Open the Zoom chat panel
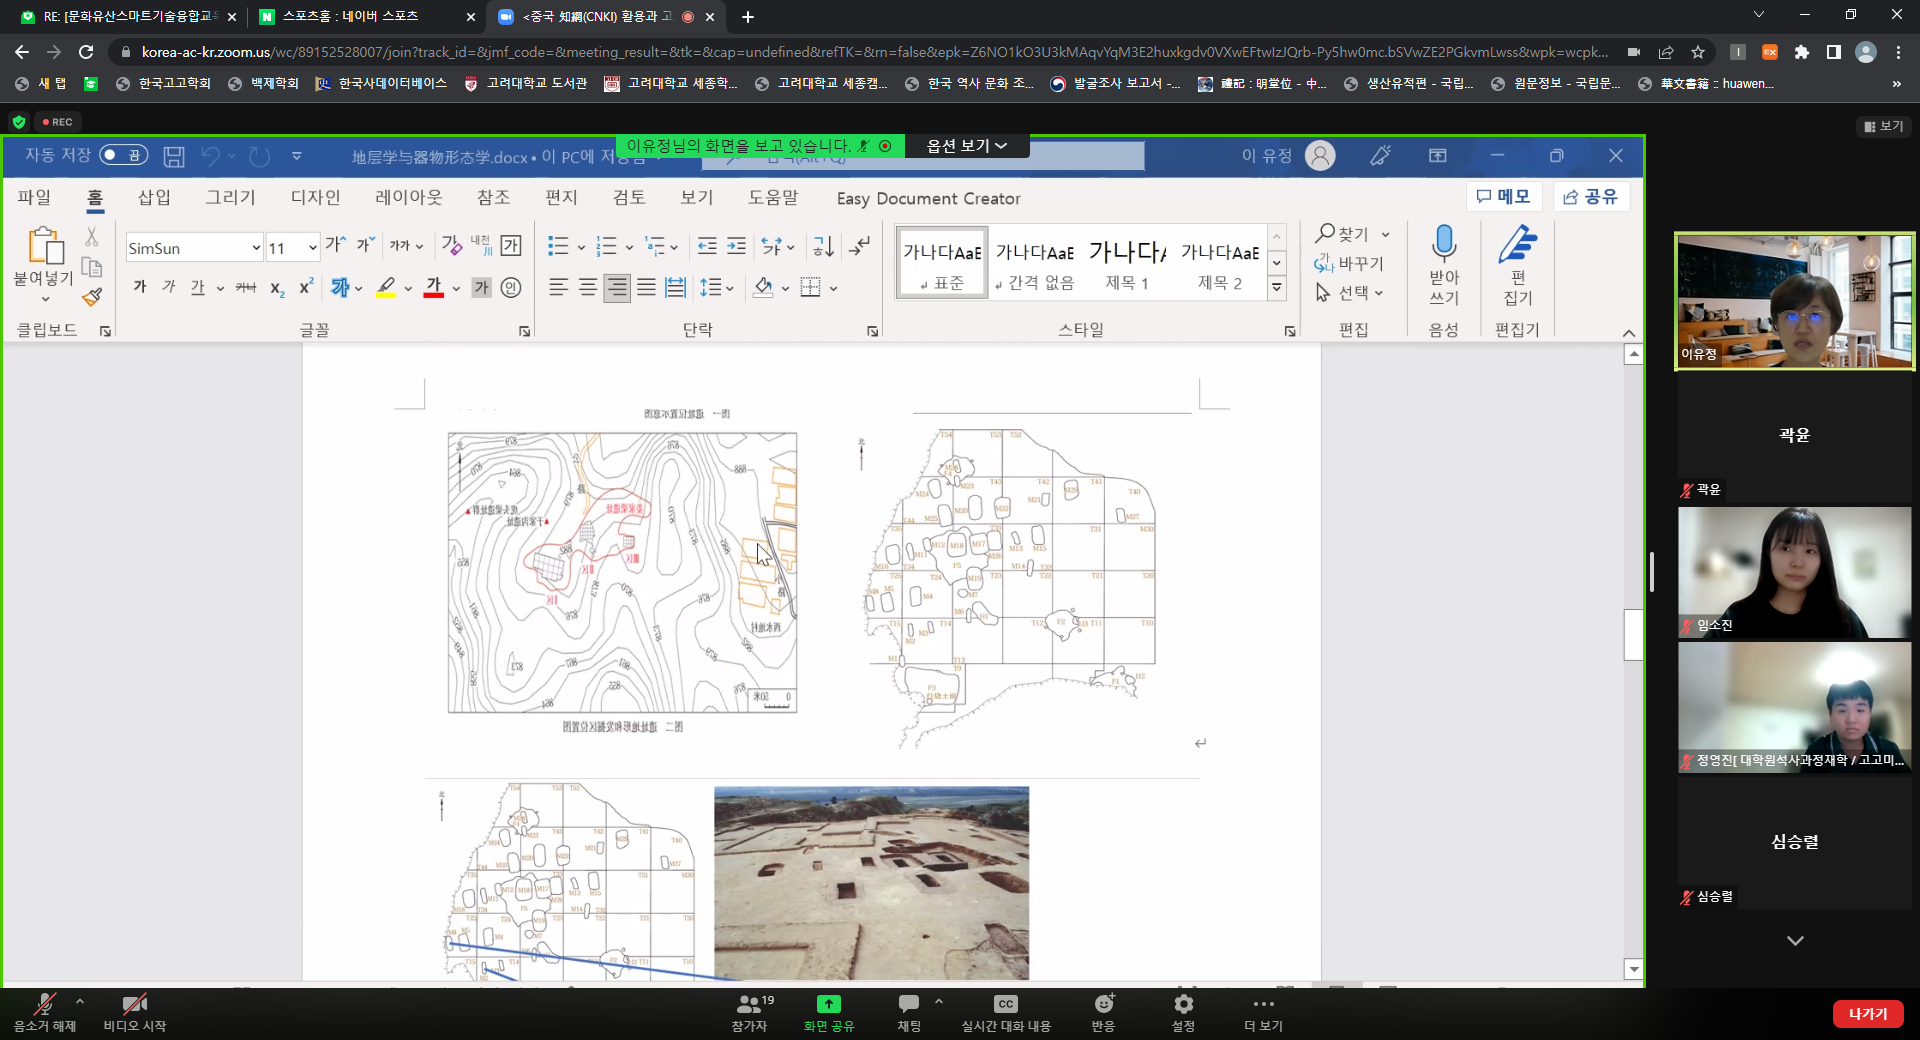 tap(908, 1004)
